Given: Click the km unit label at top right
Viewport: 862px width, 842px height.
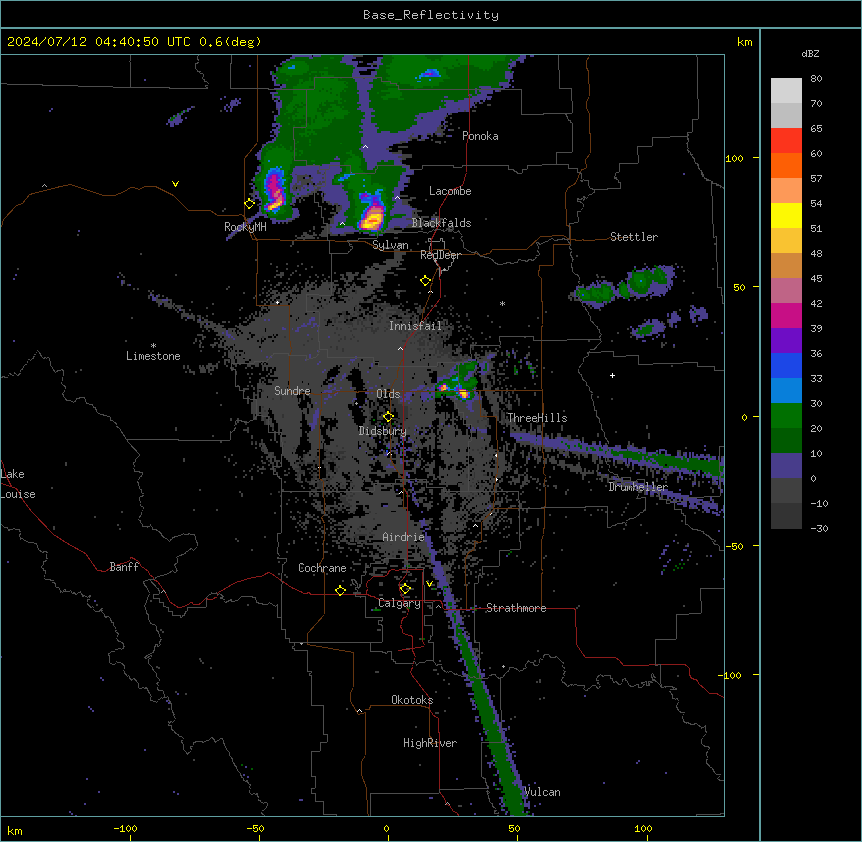Looking at the screenshot, I should tap(744, 42).
